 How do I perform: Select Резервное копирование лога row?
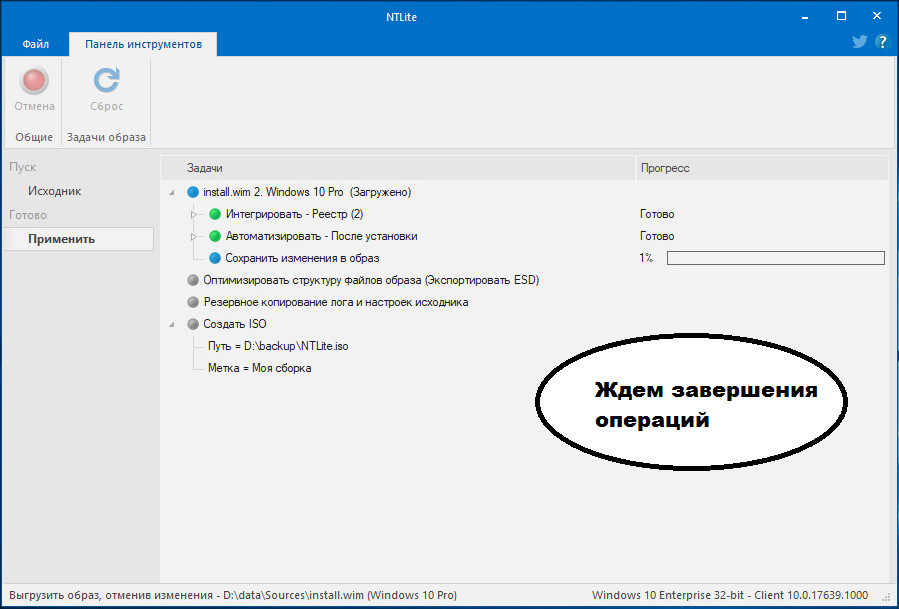336,302
